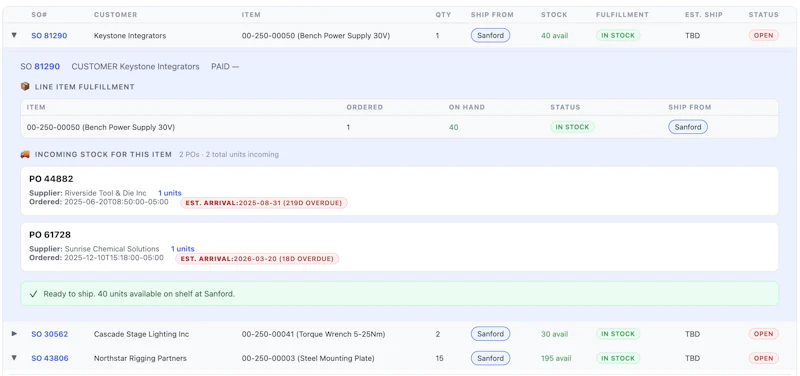Click the FULFILLMENT column header
800x376 pixels.
[x=622, y=15]
